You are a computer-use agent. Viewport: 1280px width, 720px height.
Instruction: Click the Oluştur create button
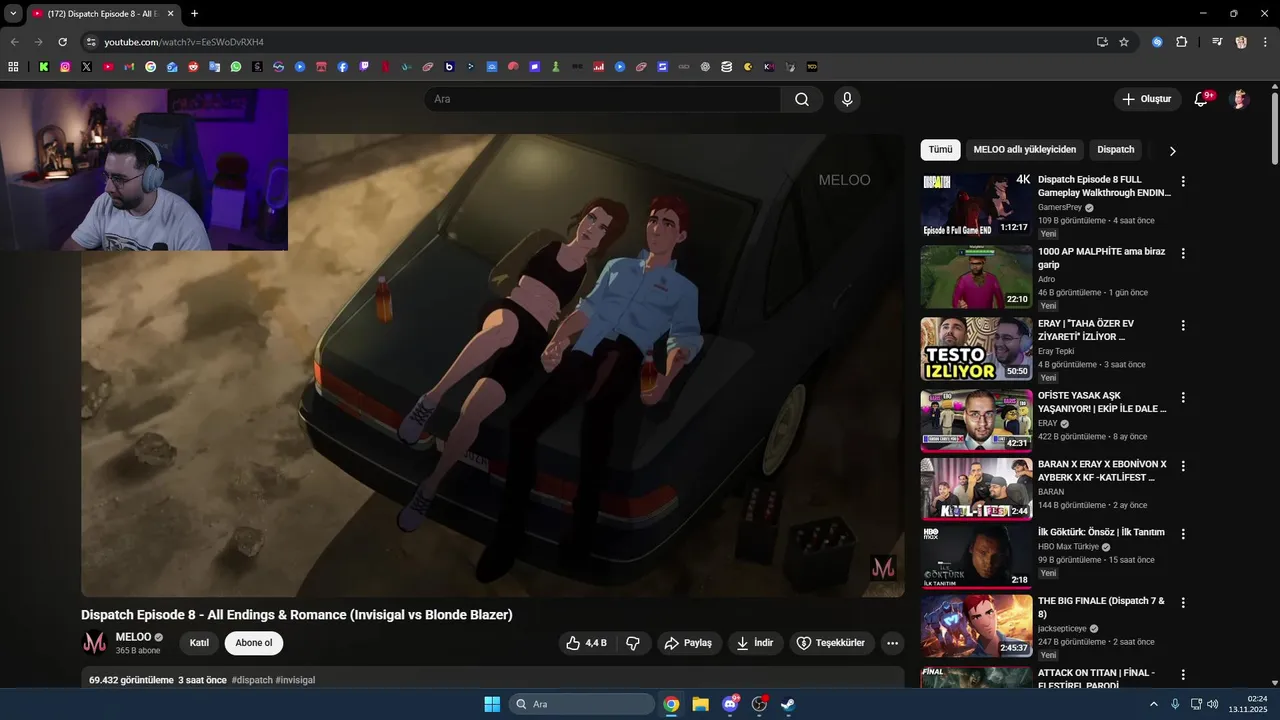click(x=1147, y=99)
